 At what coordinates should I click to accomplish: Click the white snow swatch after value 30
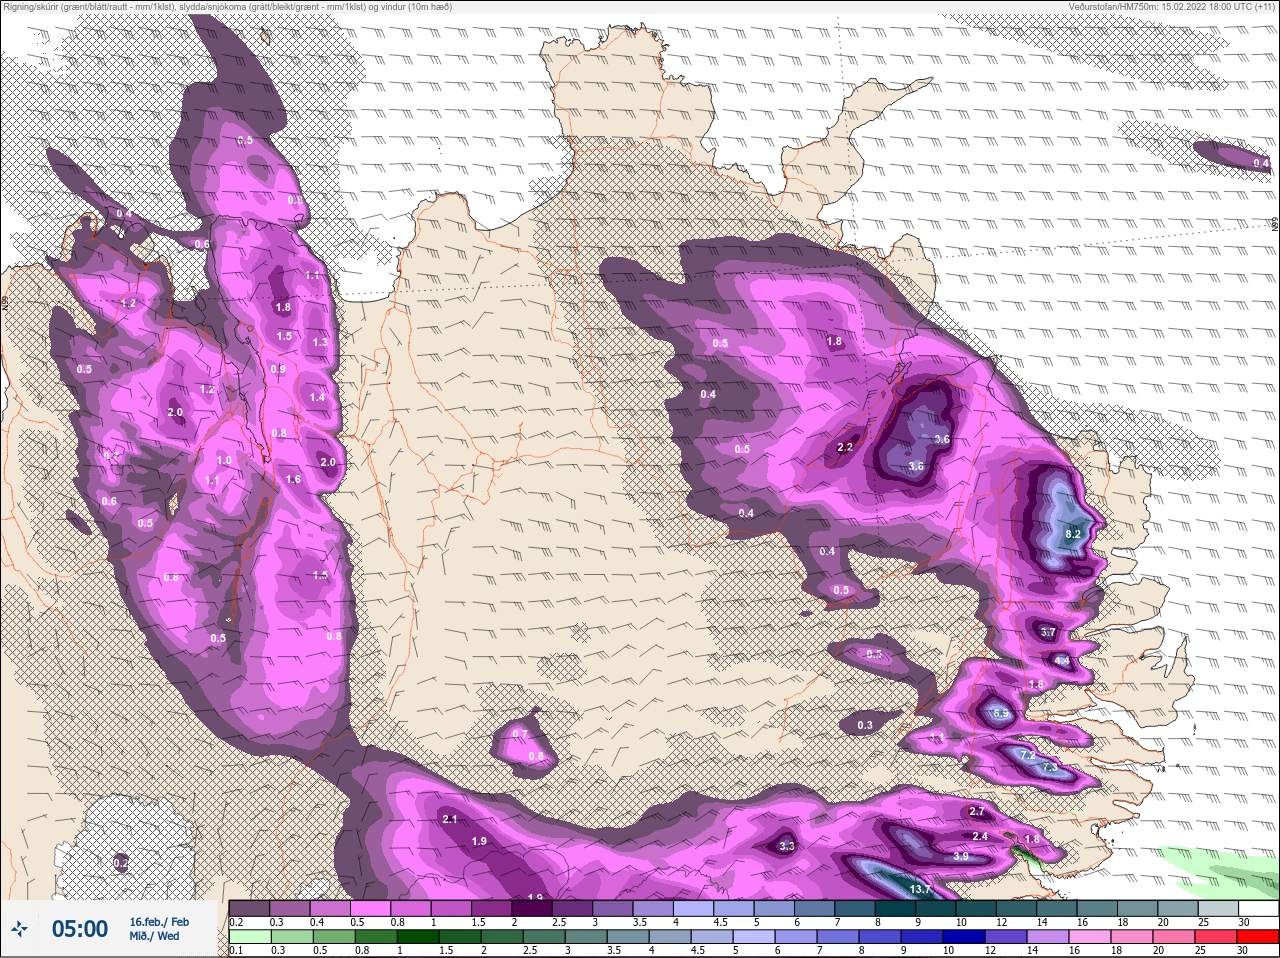(1258, 908)
